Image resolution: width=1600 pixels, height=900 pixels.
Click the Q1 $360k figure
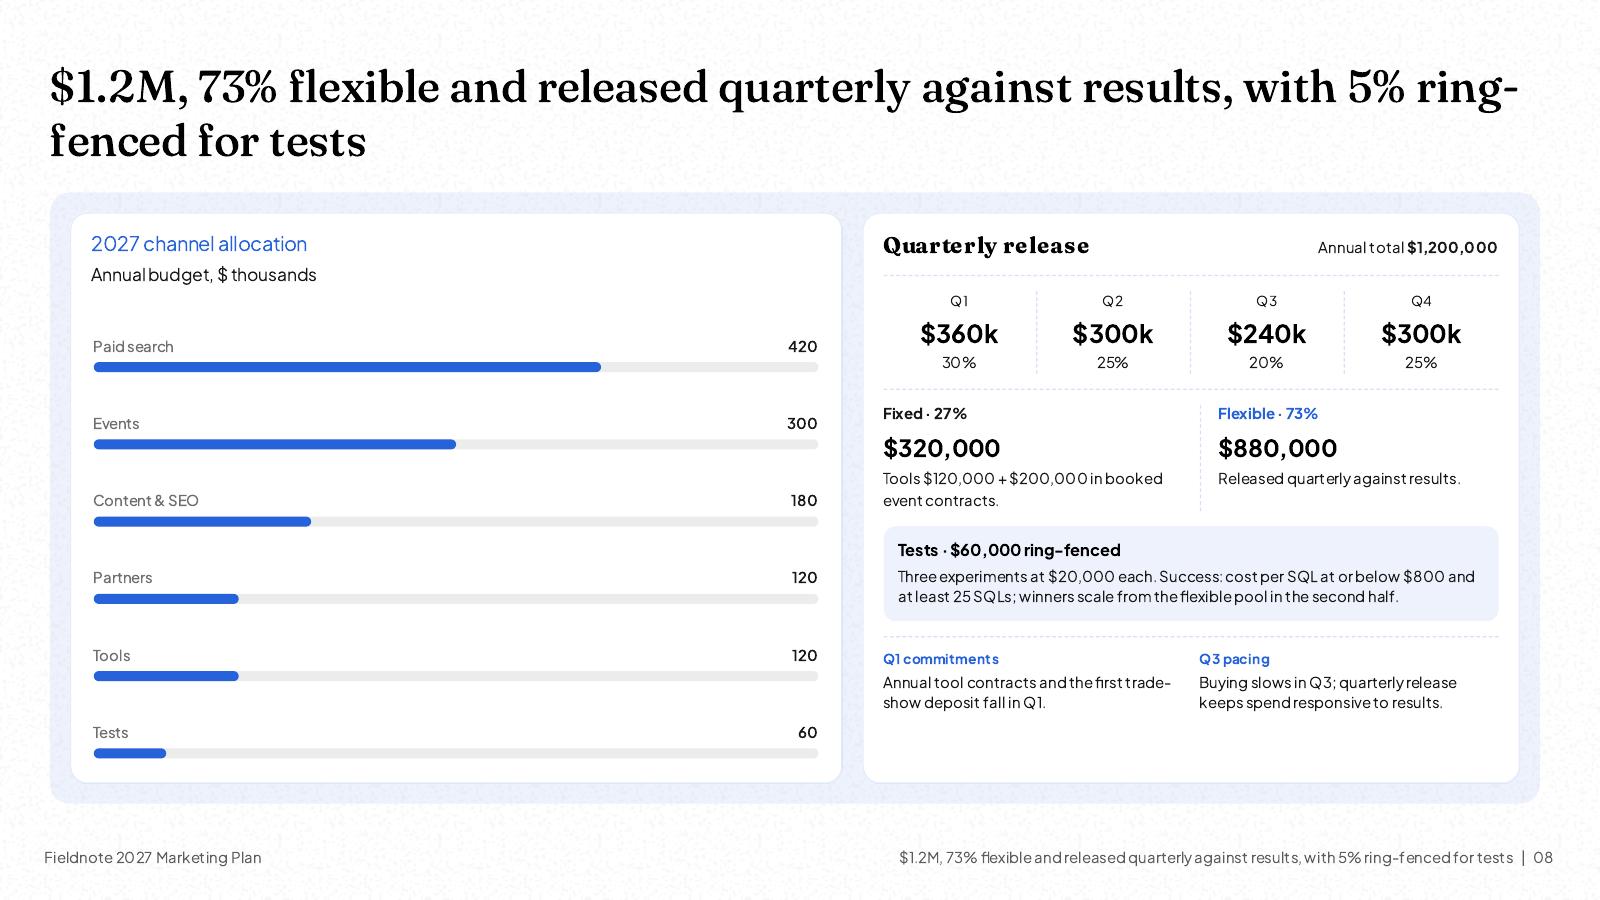(959, 333)
